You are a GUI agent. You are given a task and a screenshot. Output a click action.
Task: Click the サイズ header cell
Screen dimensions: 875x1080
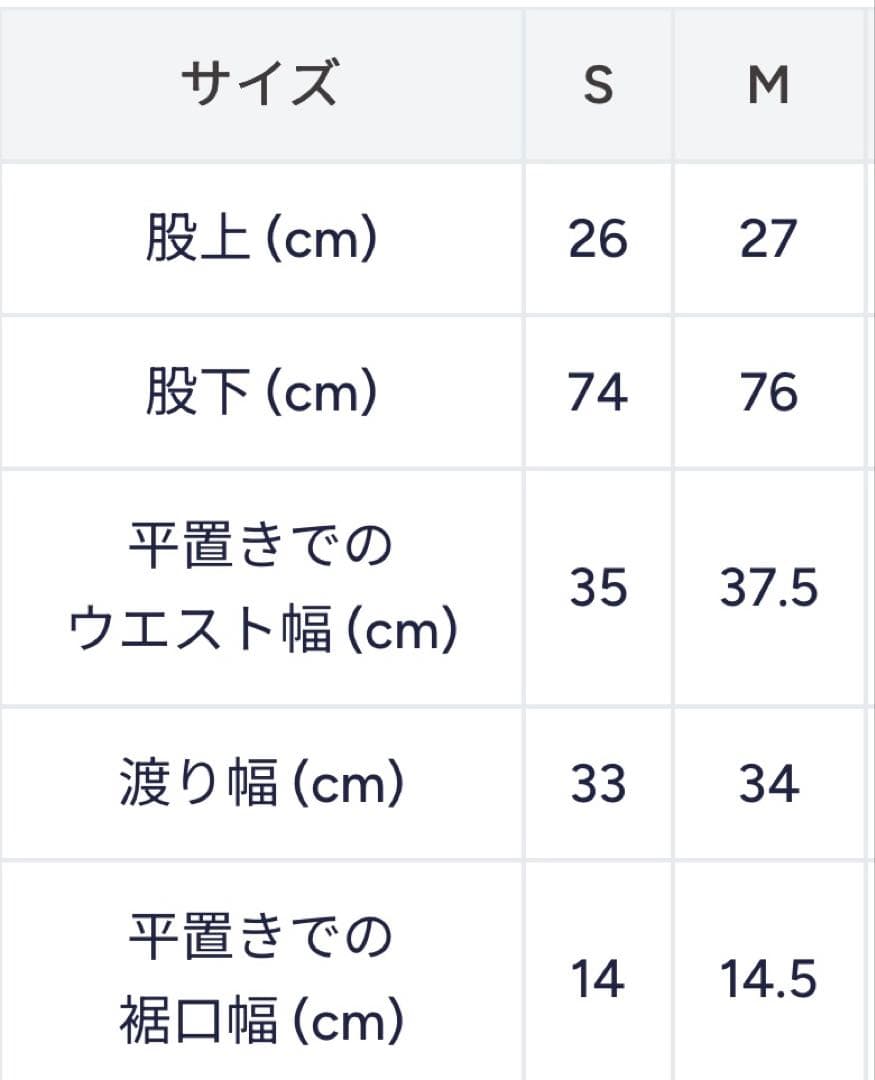coord(259,85)
